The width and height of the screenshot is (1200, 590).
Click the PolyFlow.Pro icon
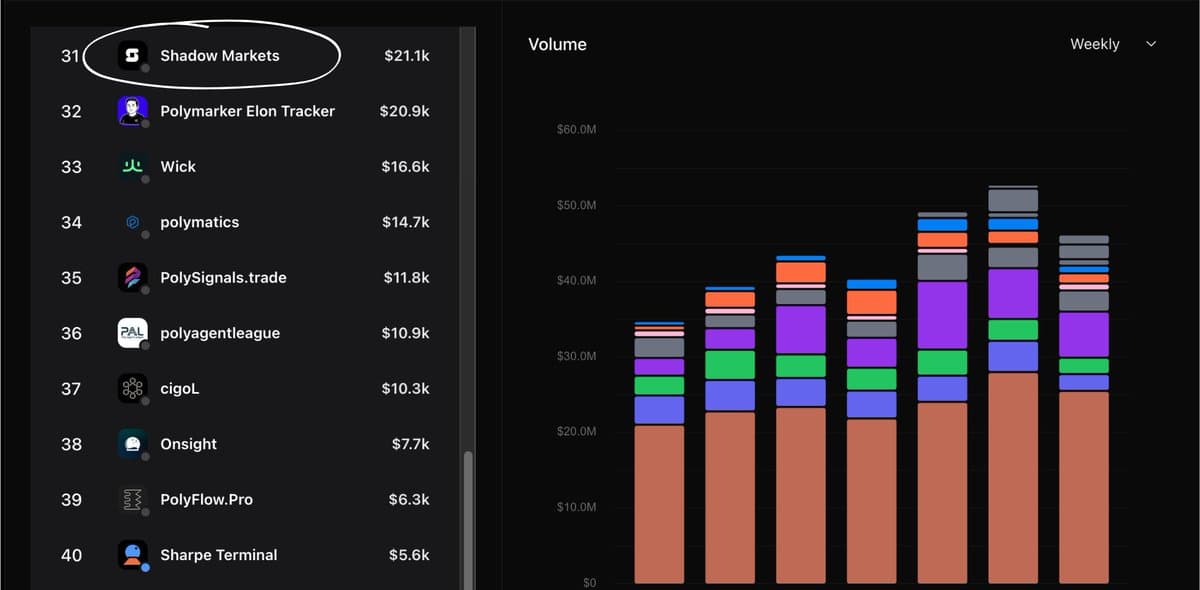[133, 500]
